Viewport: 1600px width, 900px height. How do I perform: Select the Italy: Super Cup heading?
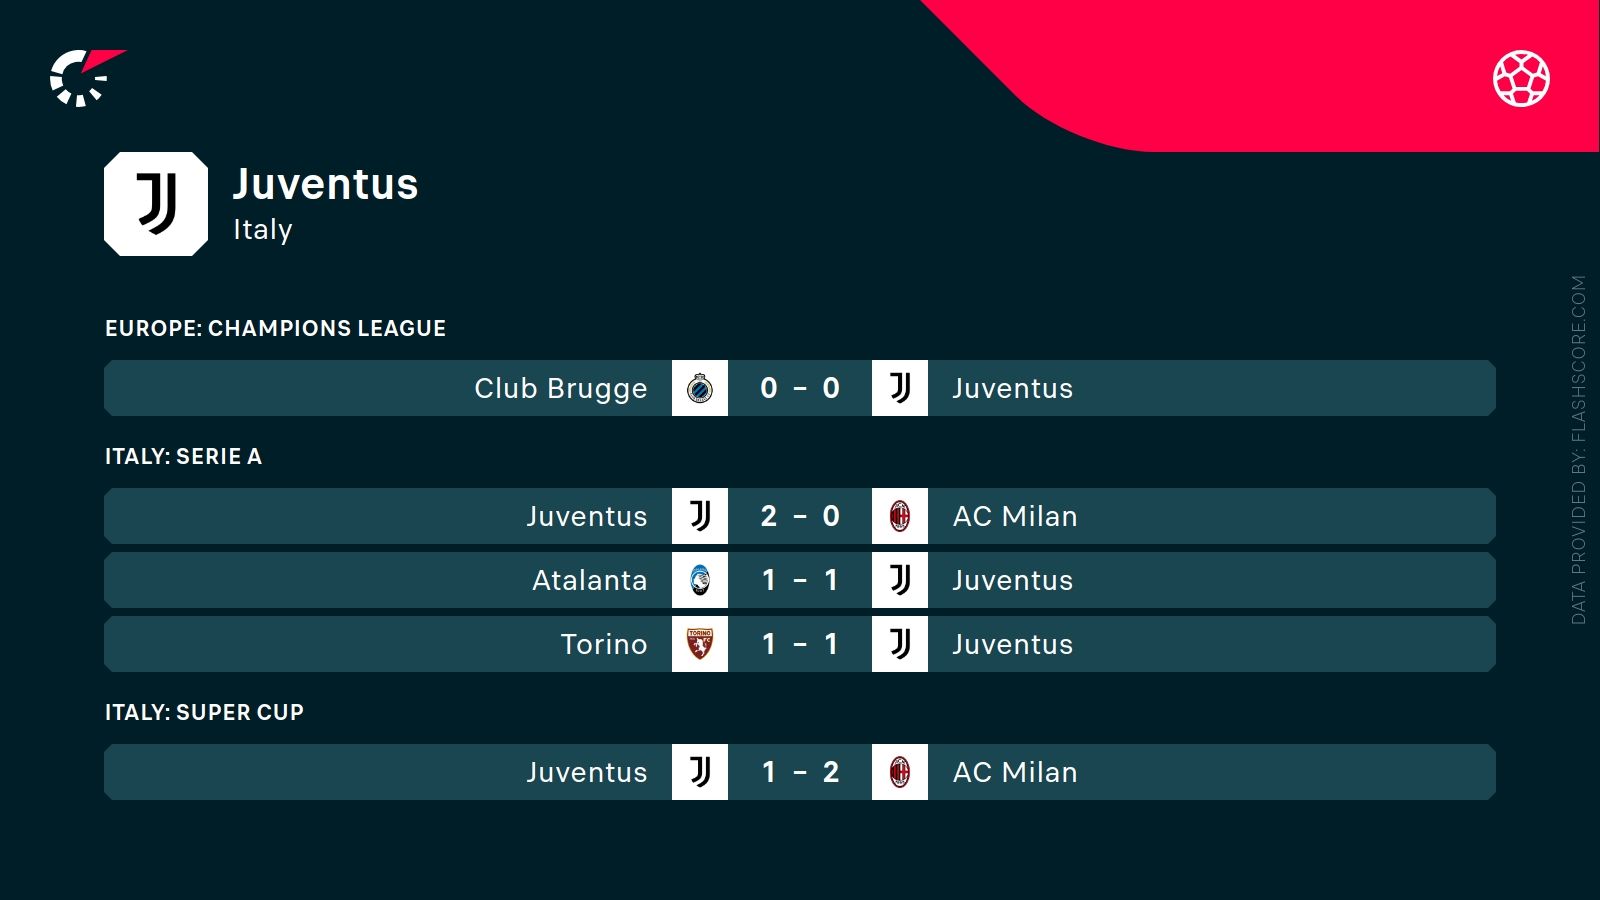point(204,712)
